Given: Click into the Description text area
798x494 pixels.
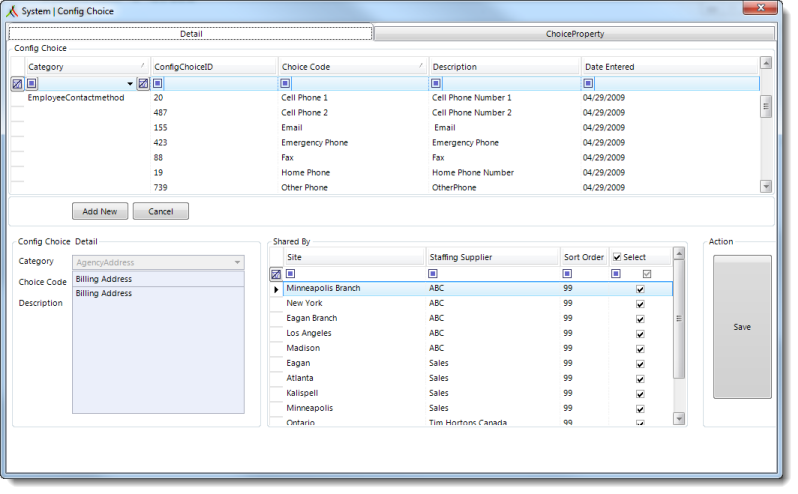Looking at the screenshot, I should point(157,355).
